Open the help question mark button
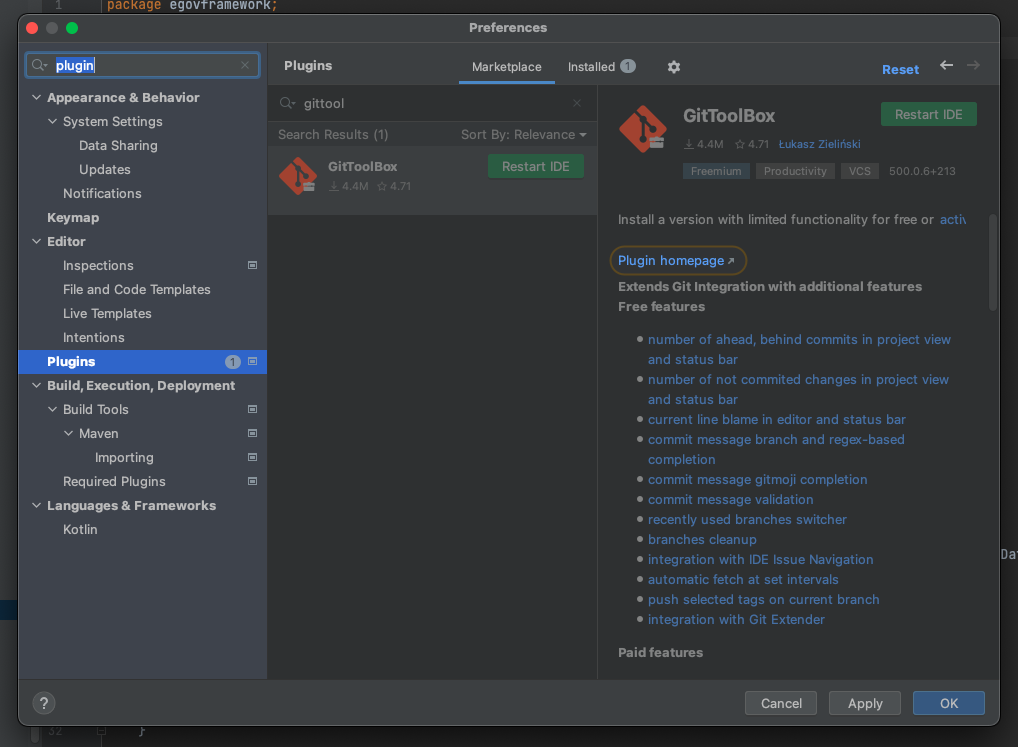1018x747 pixels. click(x=43, y=703)
